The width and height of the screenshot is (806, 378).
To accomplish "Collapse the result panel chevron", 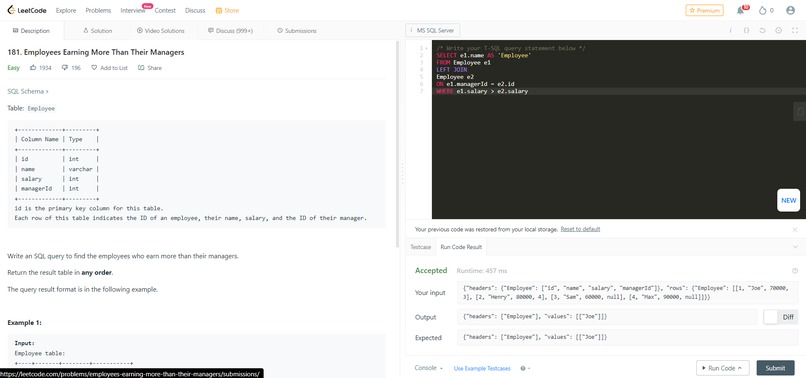I will 795,247.
